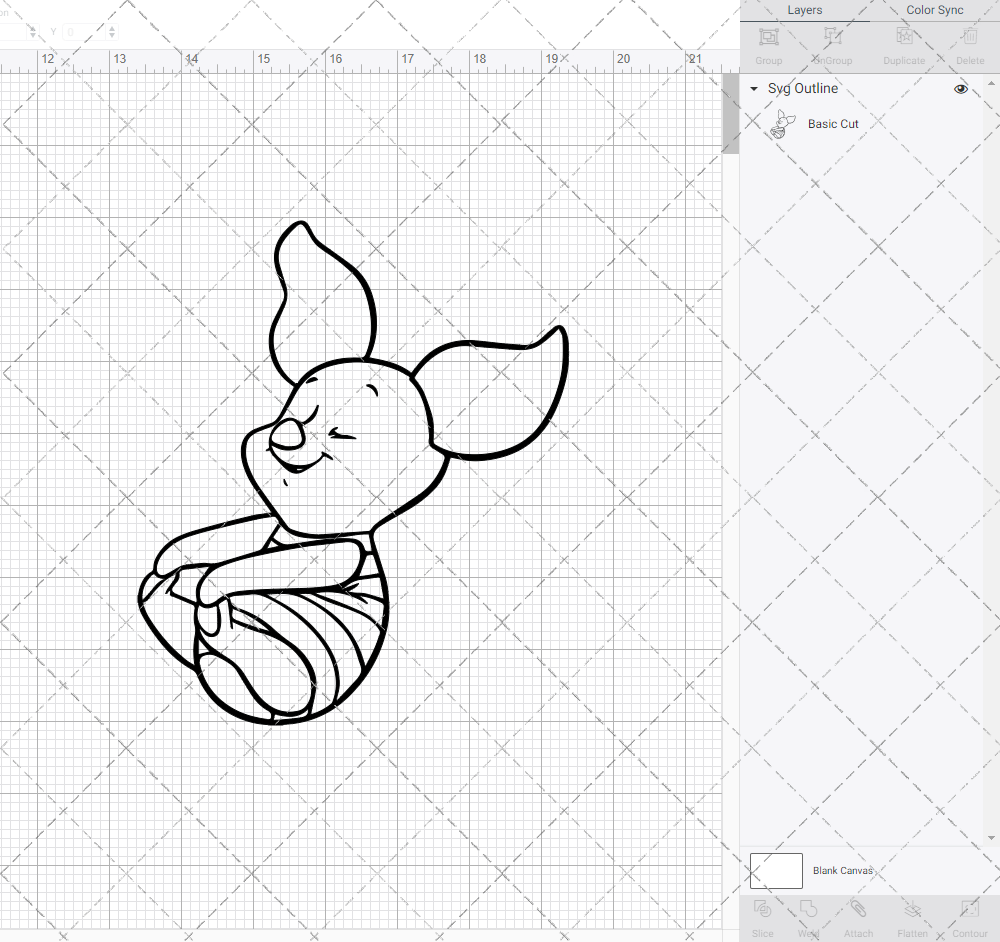Click the layers panel scroll down arrow
1000x942 pixels.
[x=990, y=838]
